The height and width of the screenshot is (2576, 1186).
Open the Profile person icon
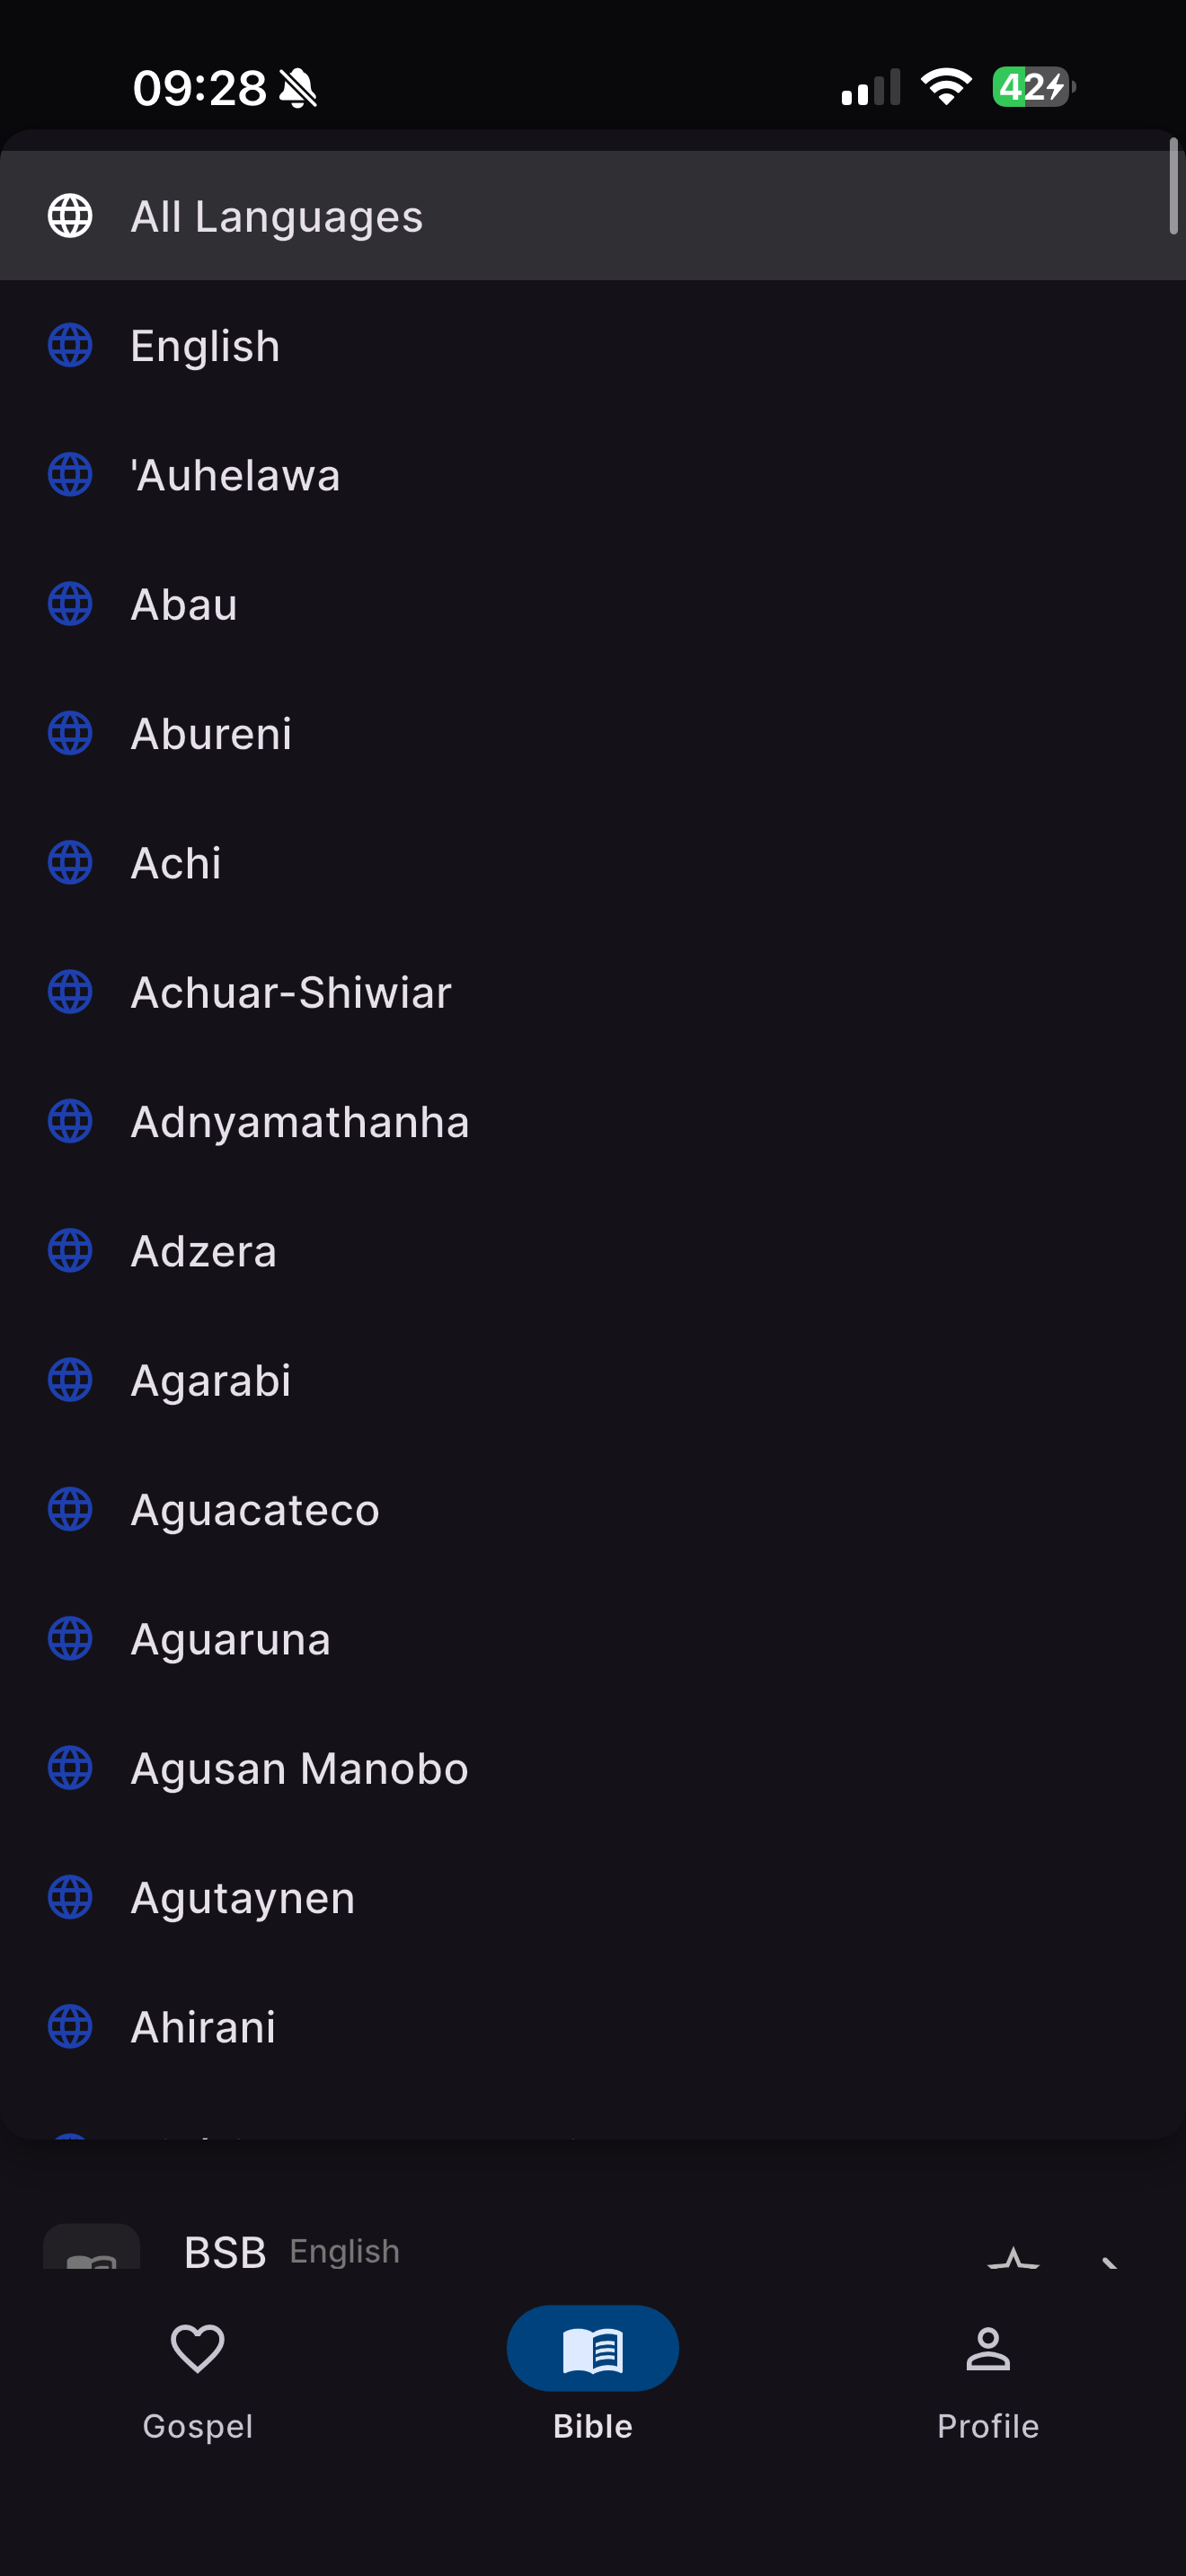[987, 2348]
